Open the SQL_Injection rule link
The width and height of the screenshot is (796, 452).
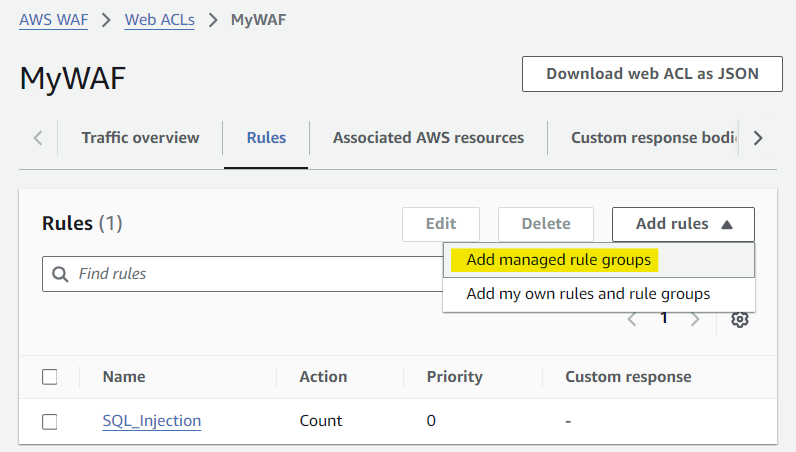coord(152,421)
